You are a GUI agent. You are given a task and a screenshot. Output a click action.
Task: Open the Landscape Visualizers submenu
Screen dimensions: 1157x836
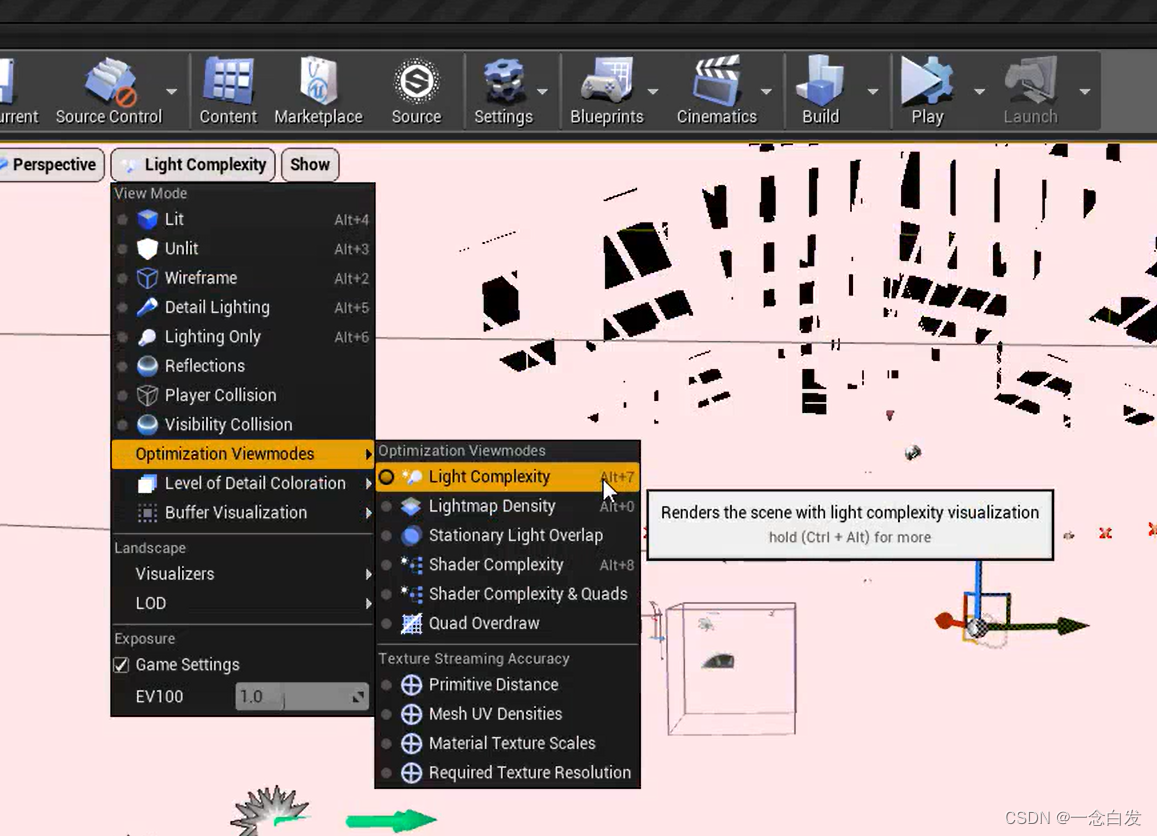click(x=243, y=574)
